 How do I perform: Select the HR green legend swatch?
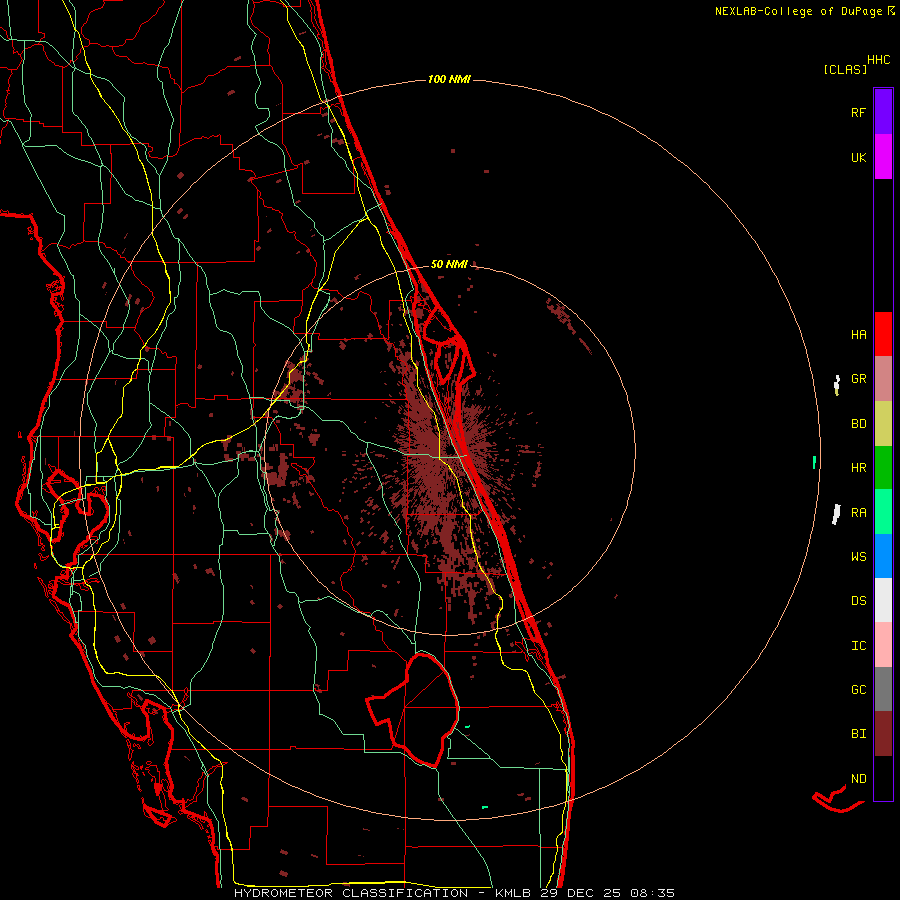[883, 467]
